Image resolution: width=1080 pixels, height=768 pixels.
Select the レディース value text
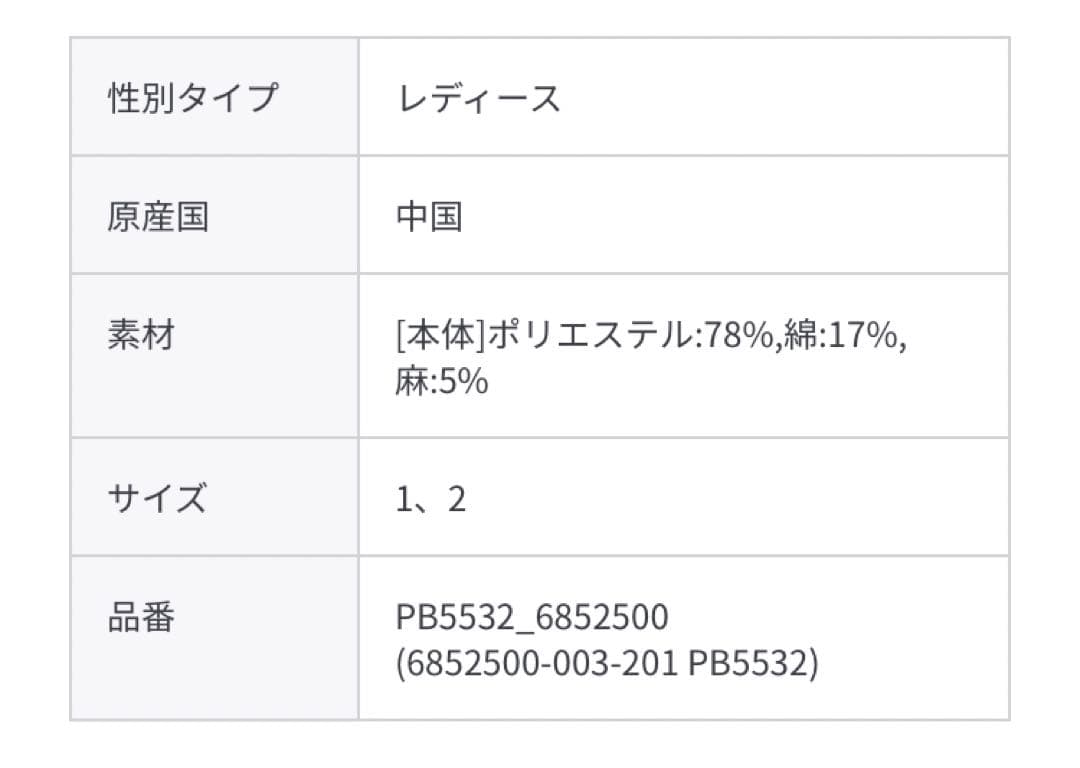(478, 98)
